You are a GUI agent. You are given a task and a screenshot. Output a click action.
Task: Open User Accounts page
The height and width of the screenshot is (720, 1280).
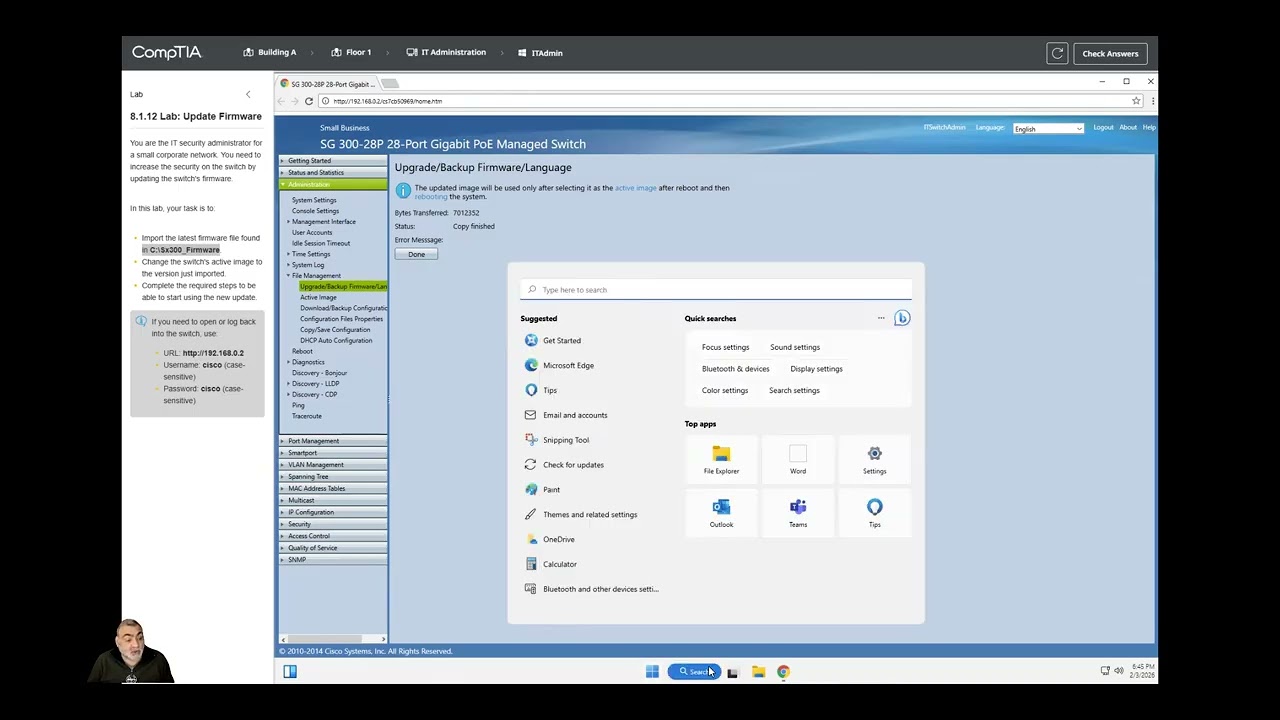[x=312, y=233]
